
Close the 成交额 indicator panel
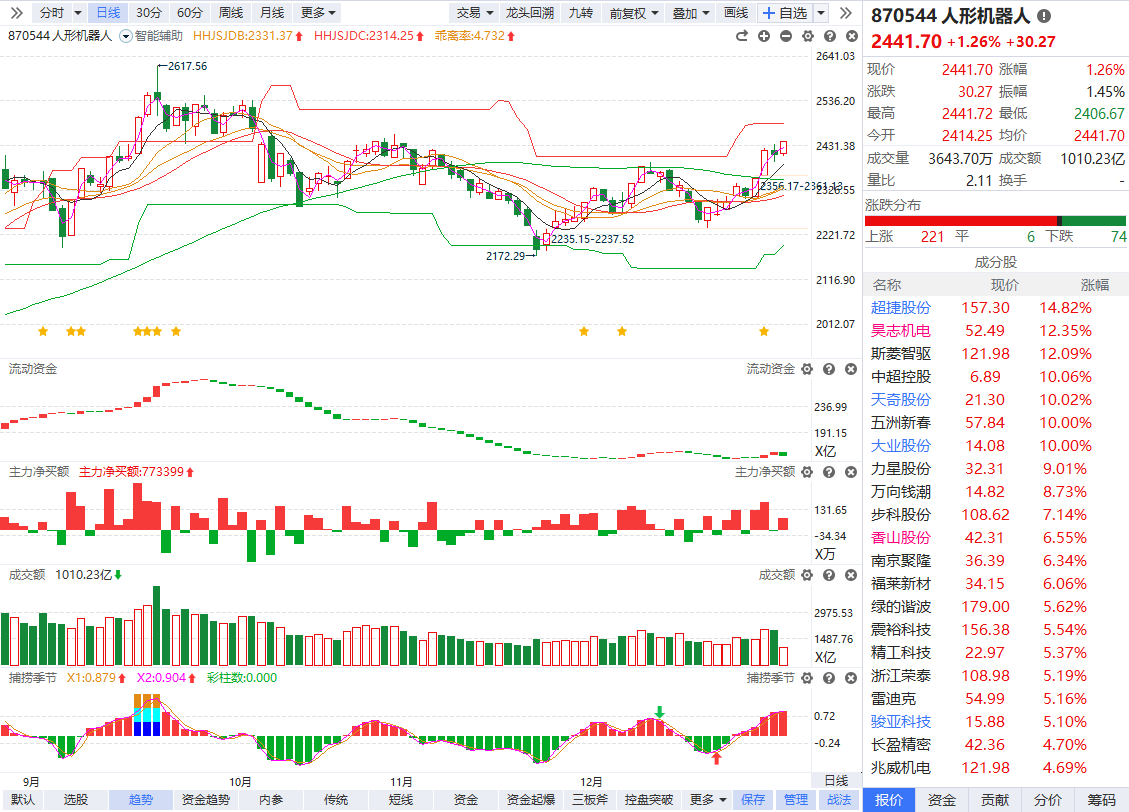coord(849,574)
